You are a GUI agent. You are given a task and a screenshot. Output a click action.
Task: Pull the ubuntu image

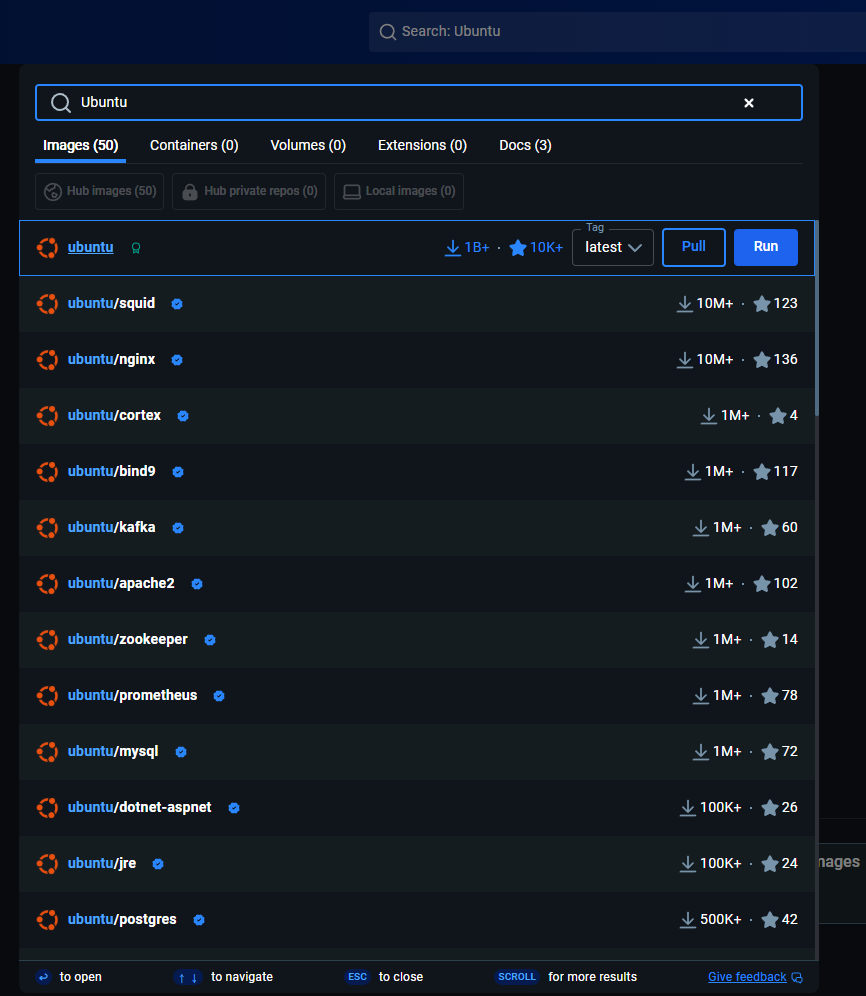tap(694, 247)
